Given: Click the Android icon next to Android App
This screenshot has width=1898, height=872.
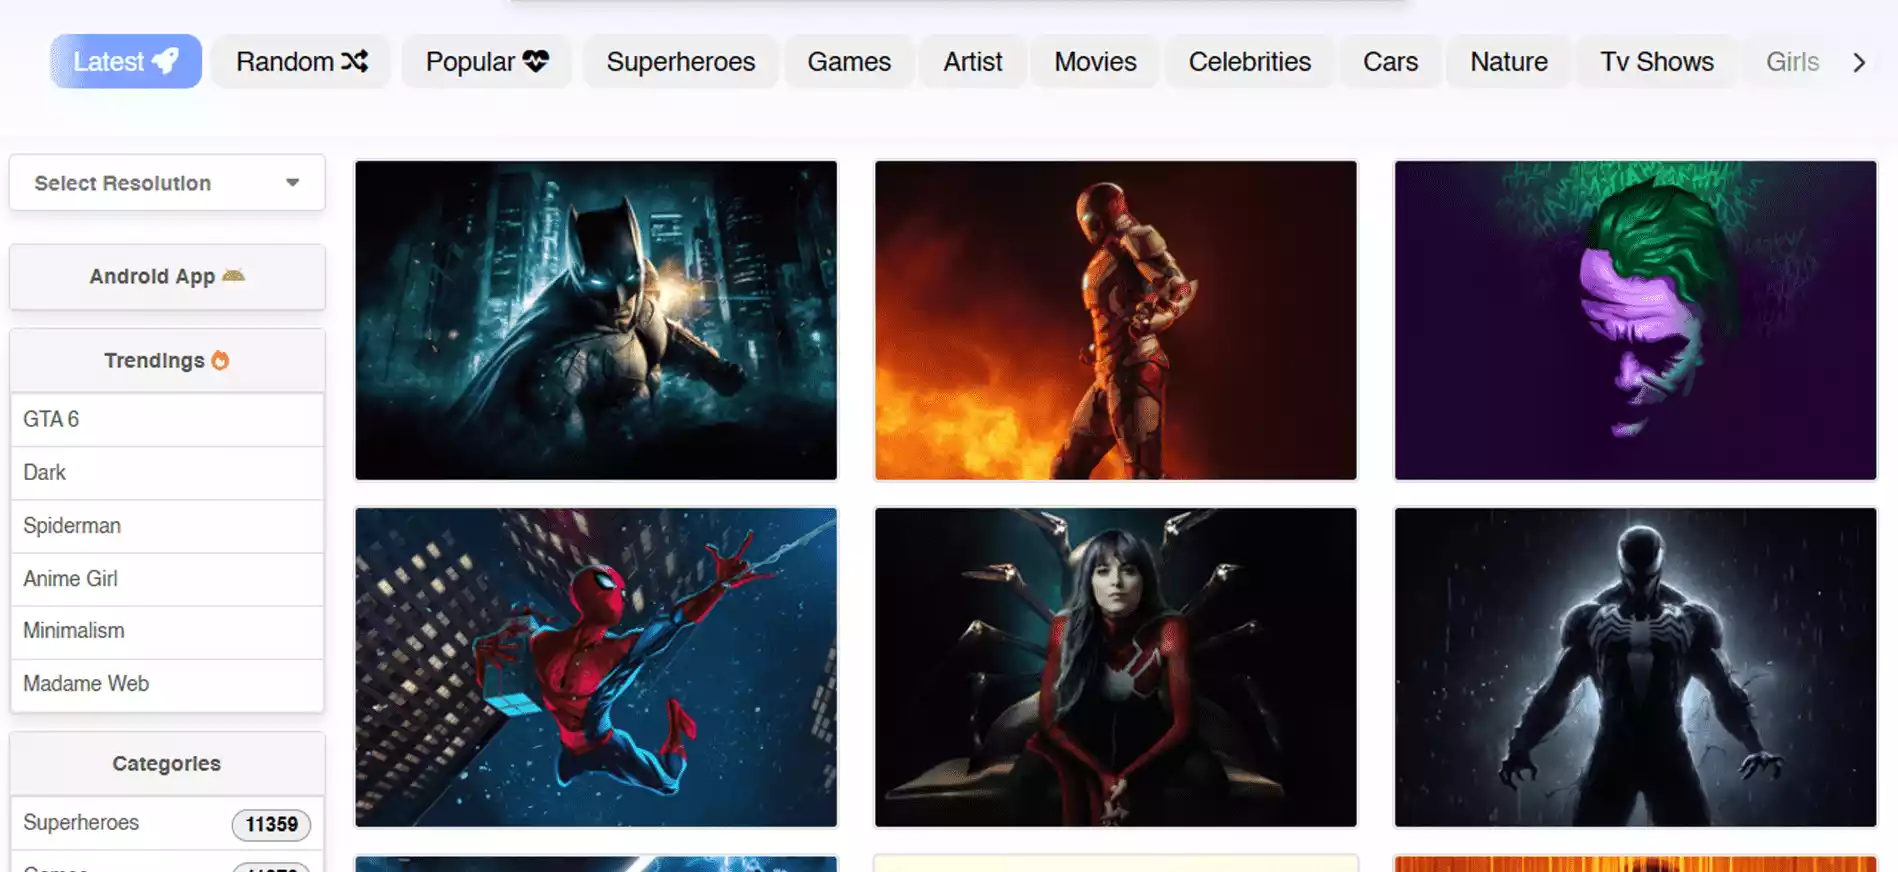Looking at the screenshot, I should [x=233, y=276].
